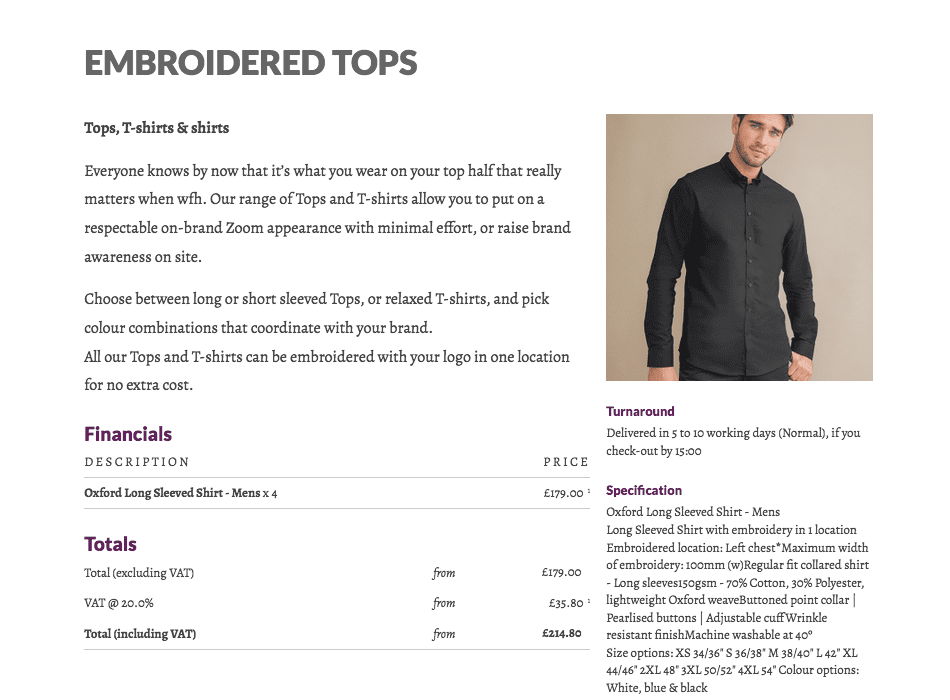Select the Oxford Long Sleeved Shirt line item
This screenshot has width=950, height=700.
coord(181,493)
